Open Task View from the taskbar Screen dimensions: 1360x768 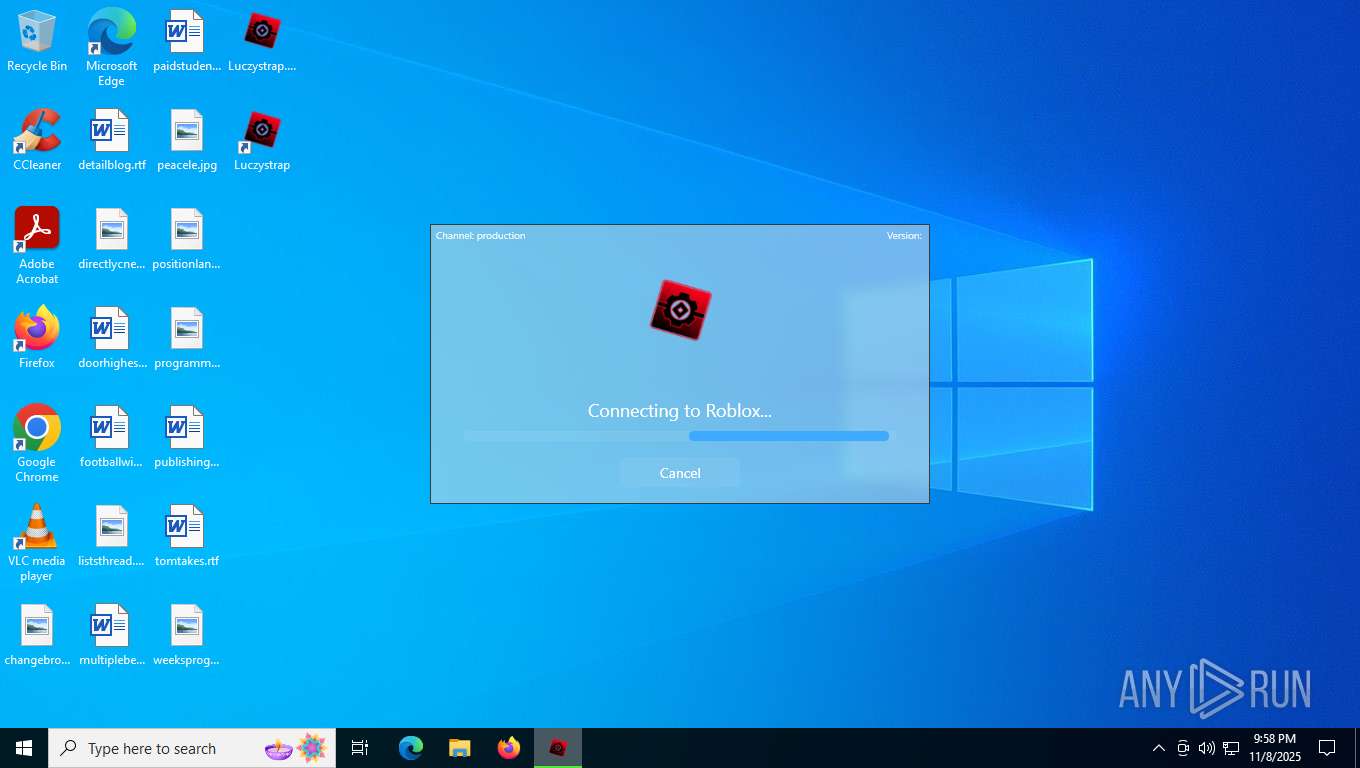pos(360,748)
